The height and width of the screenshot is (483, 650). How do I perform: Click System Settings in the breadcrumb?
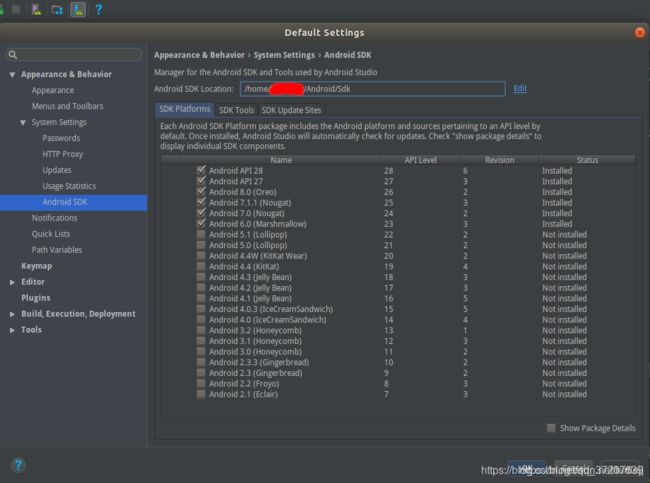coord(284,55)
